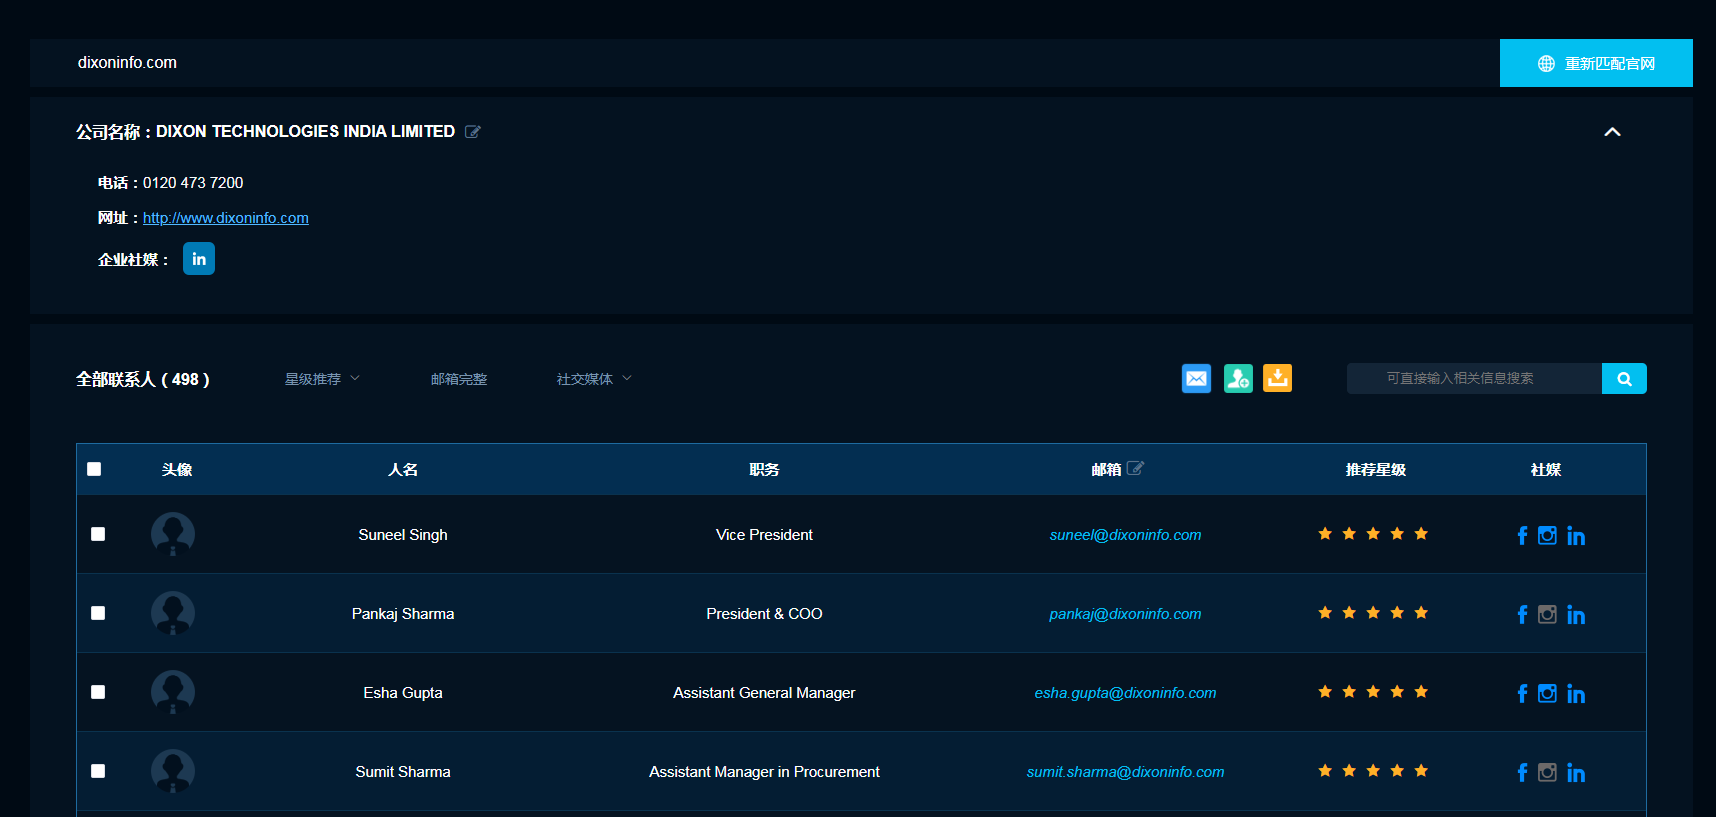Image resolution: width=1716 pixels, height=817 pixels.
Task: Focus the contact search input field
Action: point(1474,378)
